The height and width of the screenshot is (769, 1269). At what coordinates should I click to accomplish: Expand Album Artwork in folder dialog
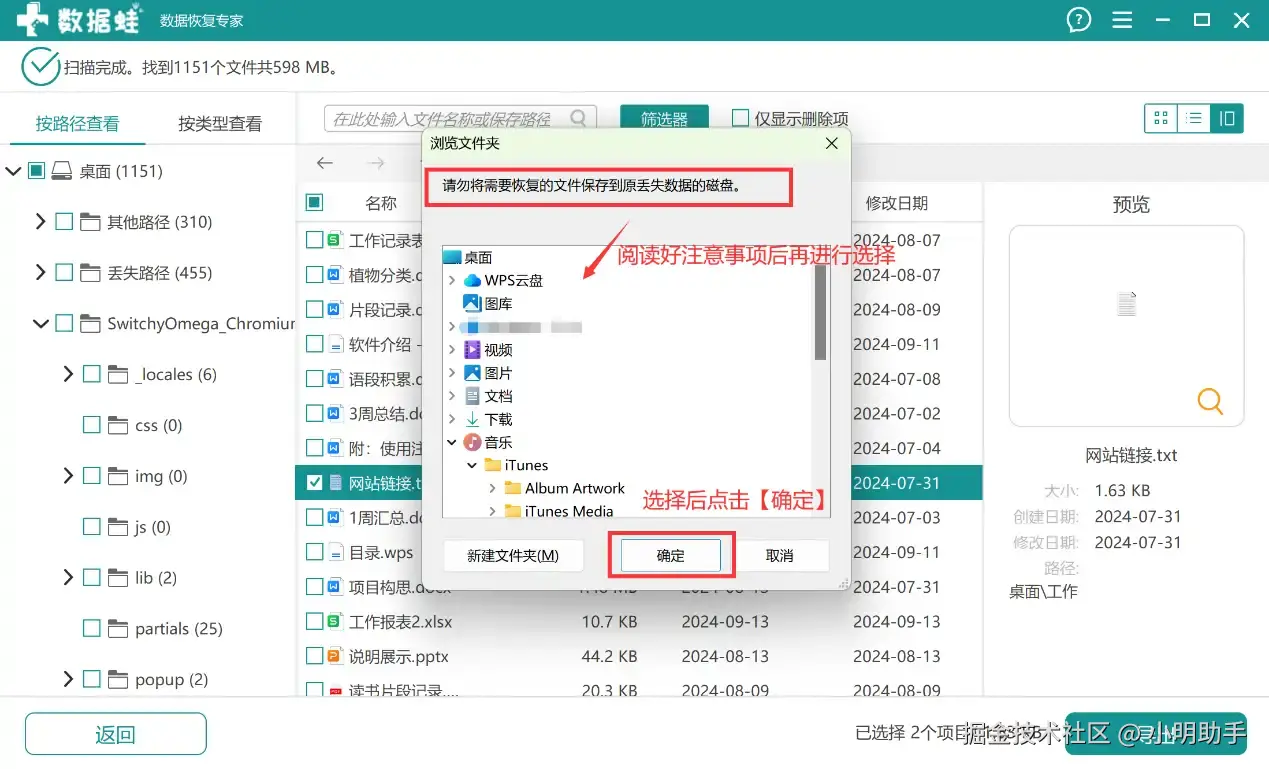(x=493, y=488)
